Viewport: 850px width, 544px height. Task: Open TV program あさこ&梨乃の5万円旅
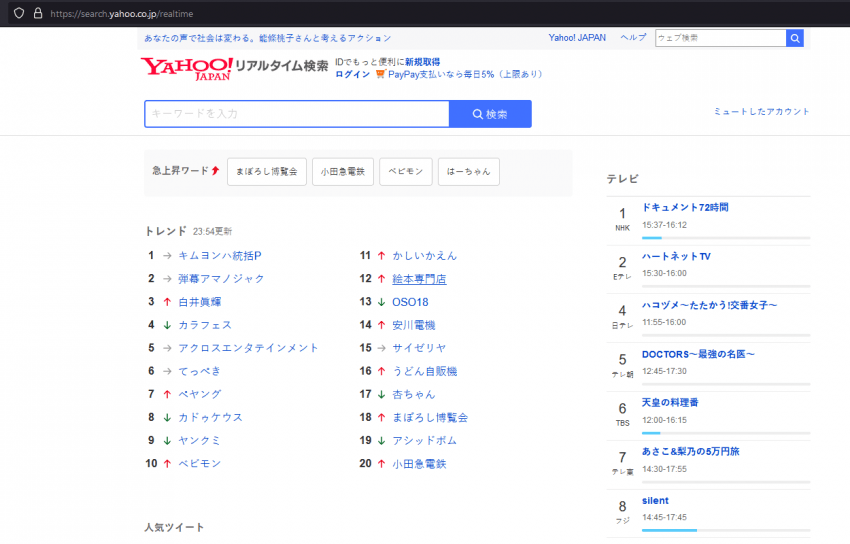pos(691,451)
